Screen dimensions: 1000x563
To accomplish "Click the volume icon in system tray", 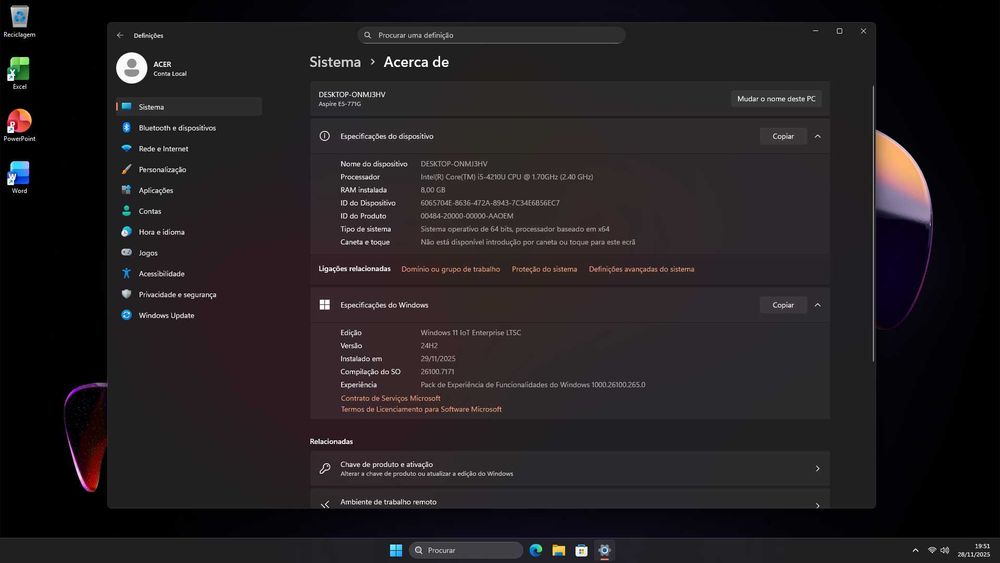I will click(x=945, y=550).
